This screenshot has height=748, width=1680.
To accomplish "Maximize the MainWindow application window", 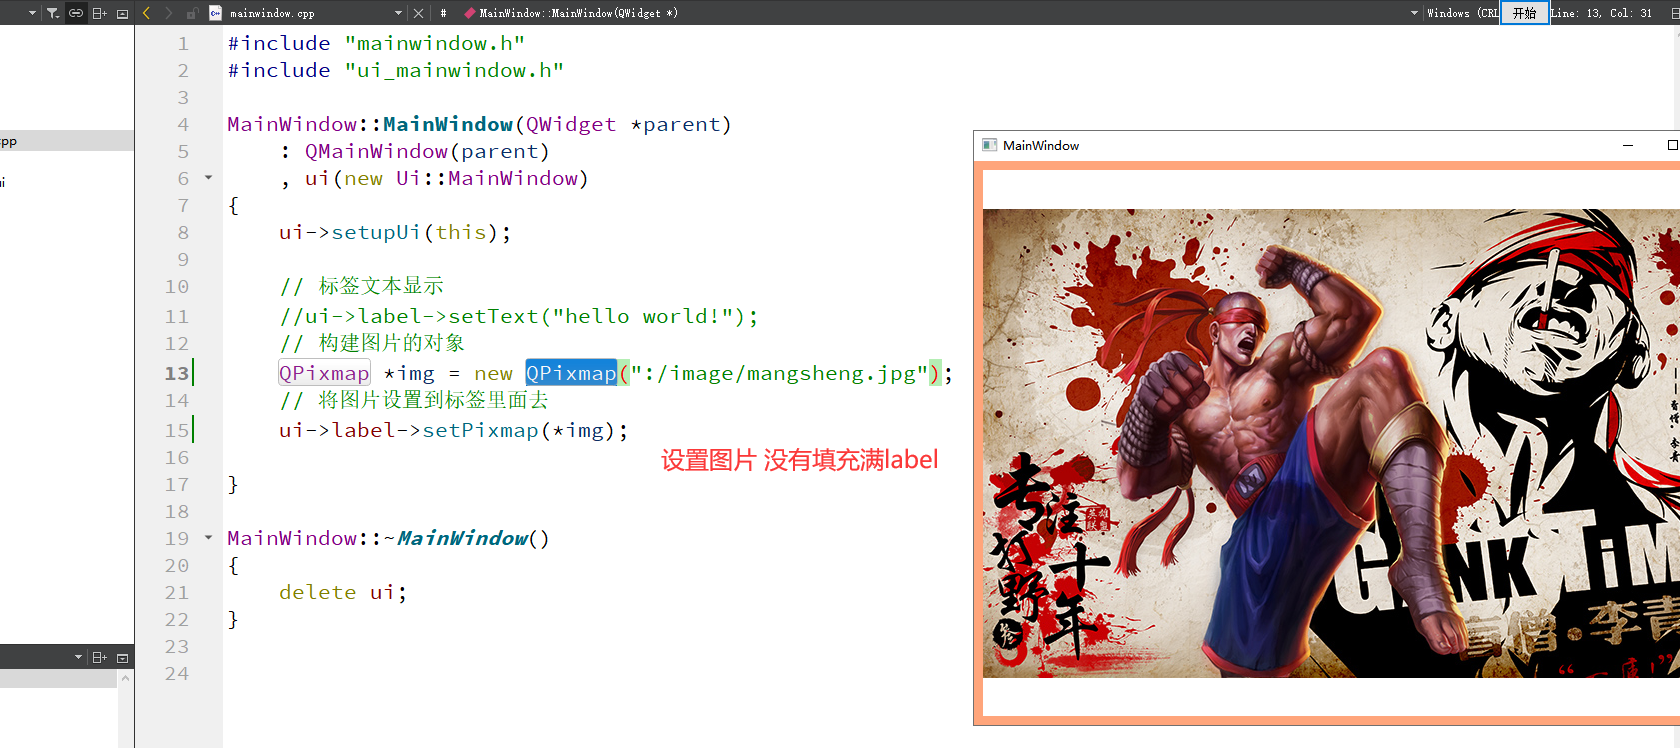I will [x=1672, y=145].
